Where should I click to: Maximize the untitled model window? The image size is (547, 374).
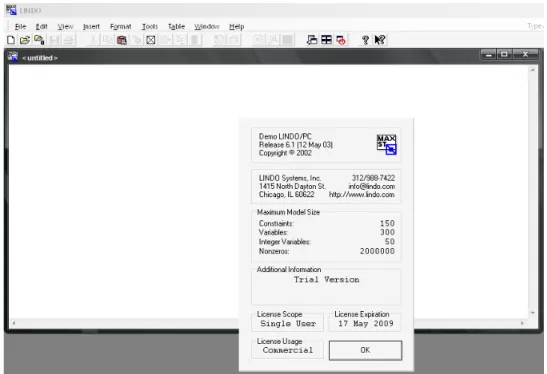pos(504,54)
